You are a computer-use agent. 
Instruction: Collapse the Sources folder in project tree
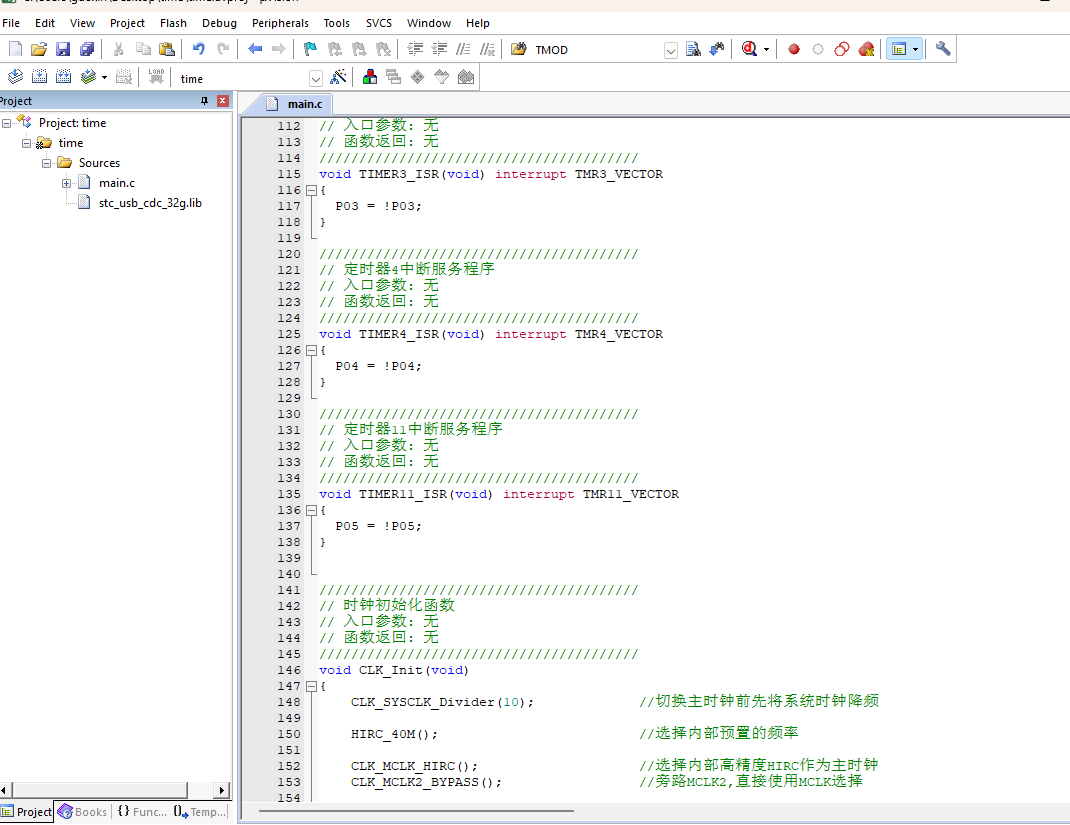click(x=47, y=163)
